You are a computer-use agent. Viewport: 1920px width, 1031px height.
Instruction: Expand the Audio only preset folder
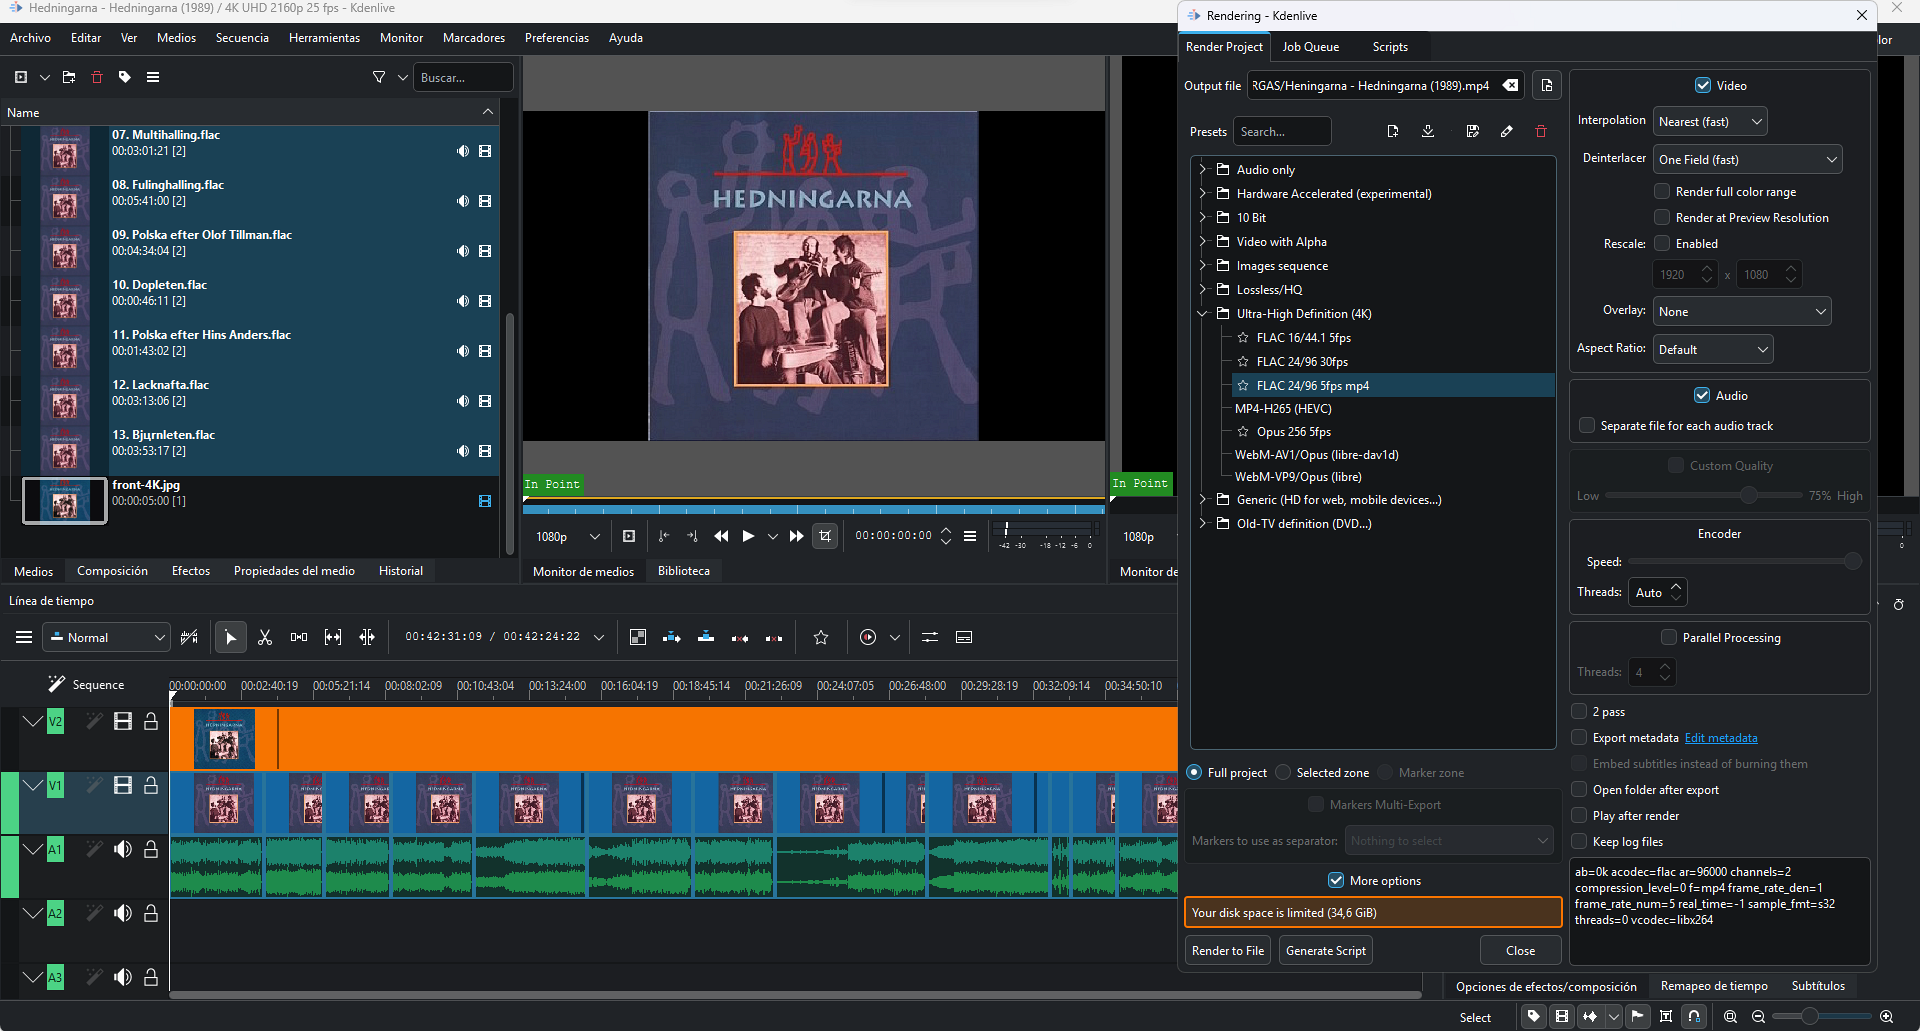coord(1203,170)
